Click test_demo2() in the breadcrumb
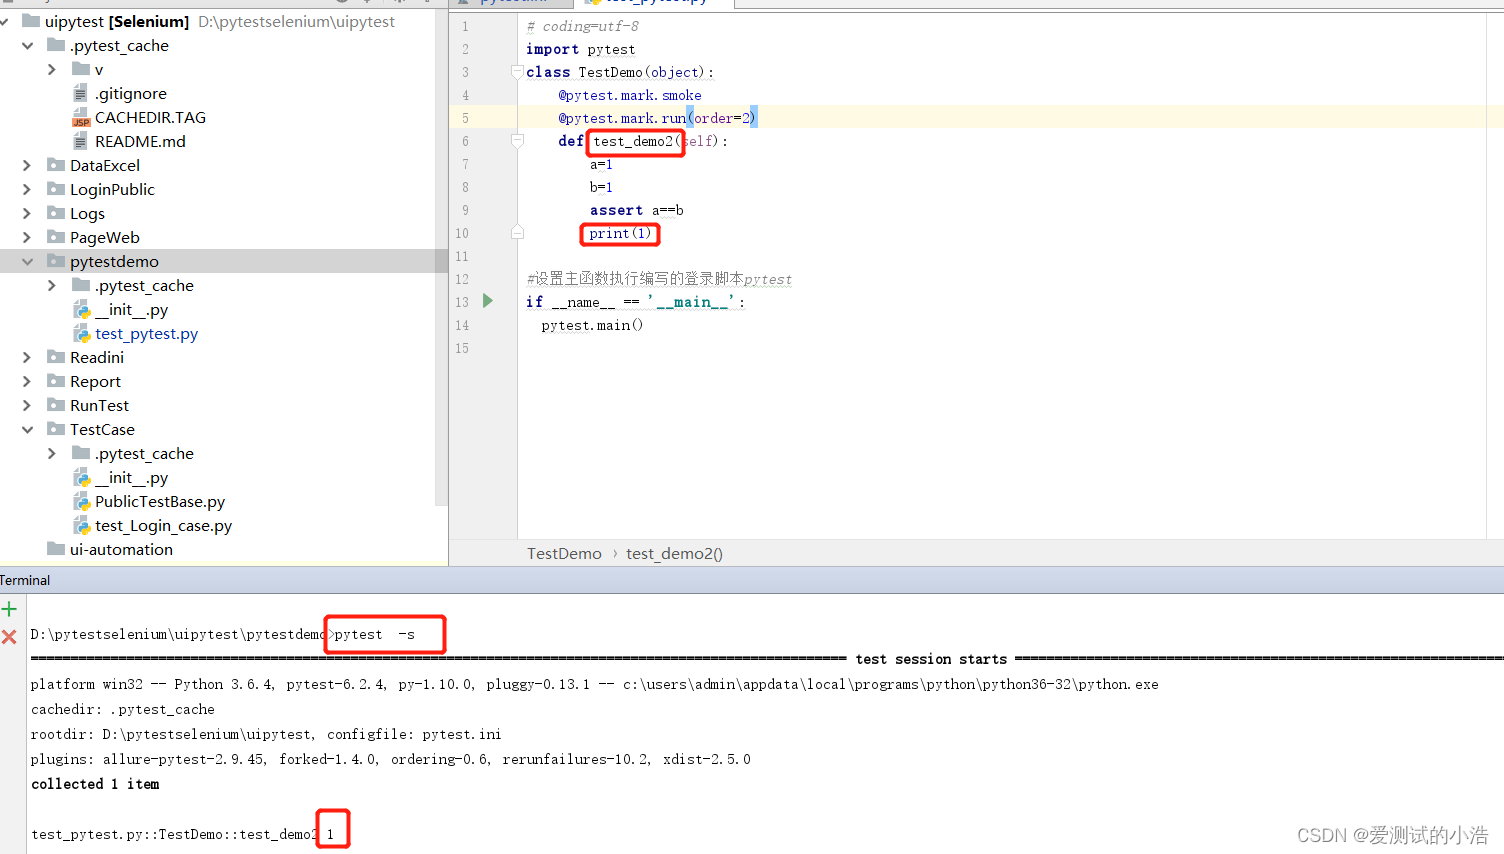Viewport: 1504px width, 854px height. coord(674,553)
